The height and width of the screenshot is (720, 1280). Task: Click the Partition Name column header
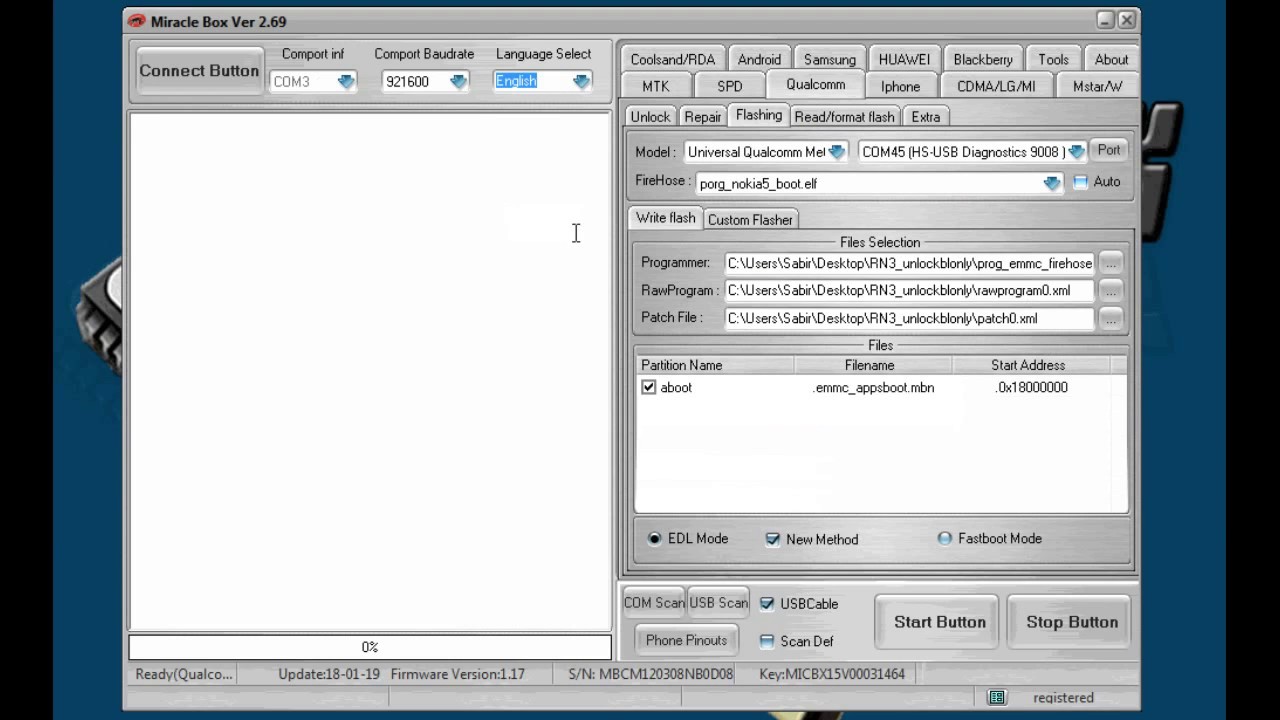(714, 365)
